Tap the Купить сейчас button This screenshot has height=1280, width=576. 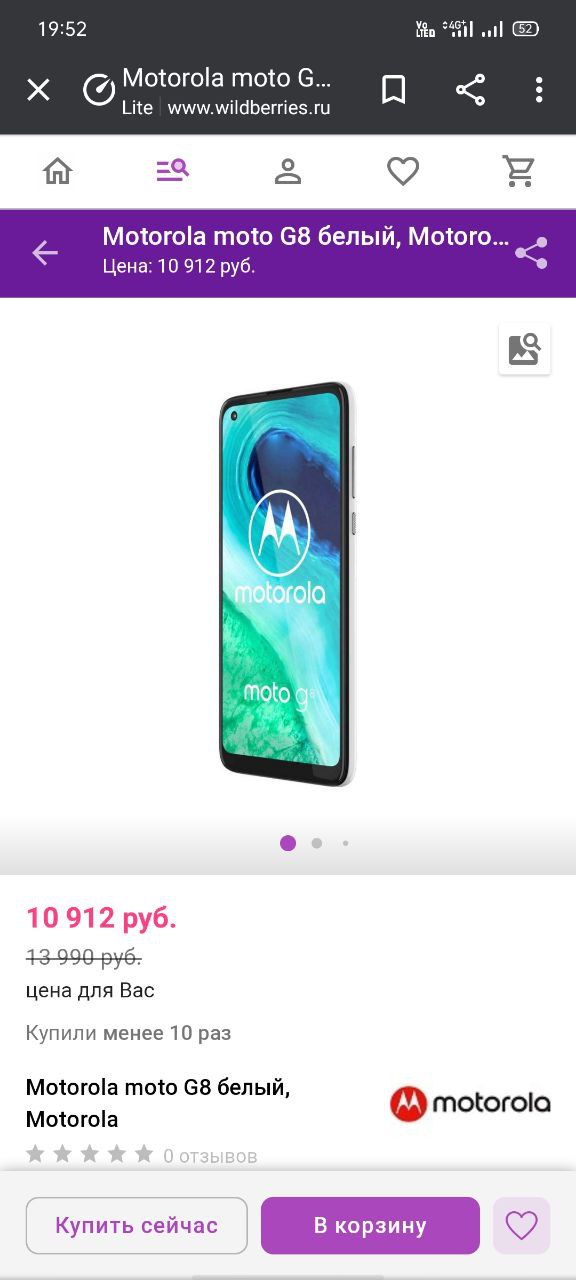coord(136,1225)
